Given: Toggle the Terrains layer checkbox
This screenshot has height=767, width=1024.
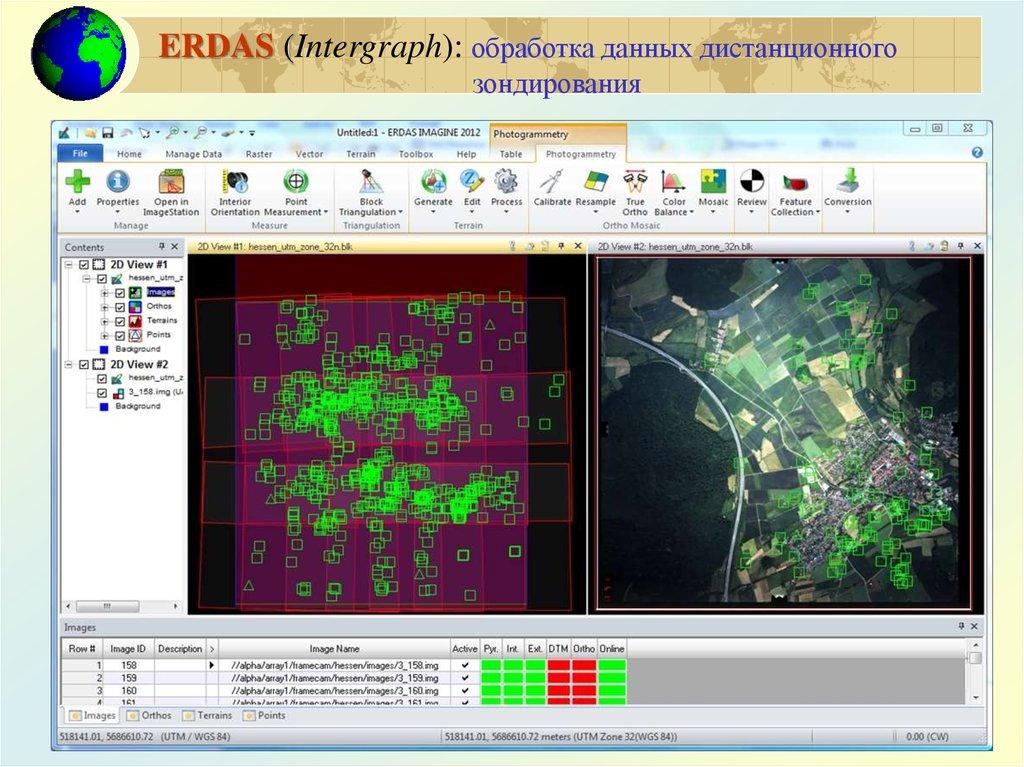Looking at the screenshot, I should [x=119, y=321].
